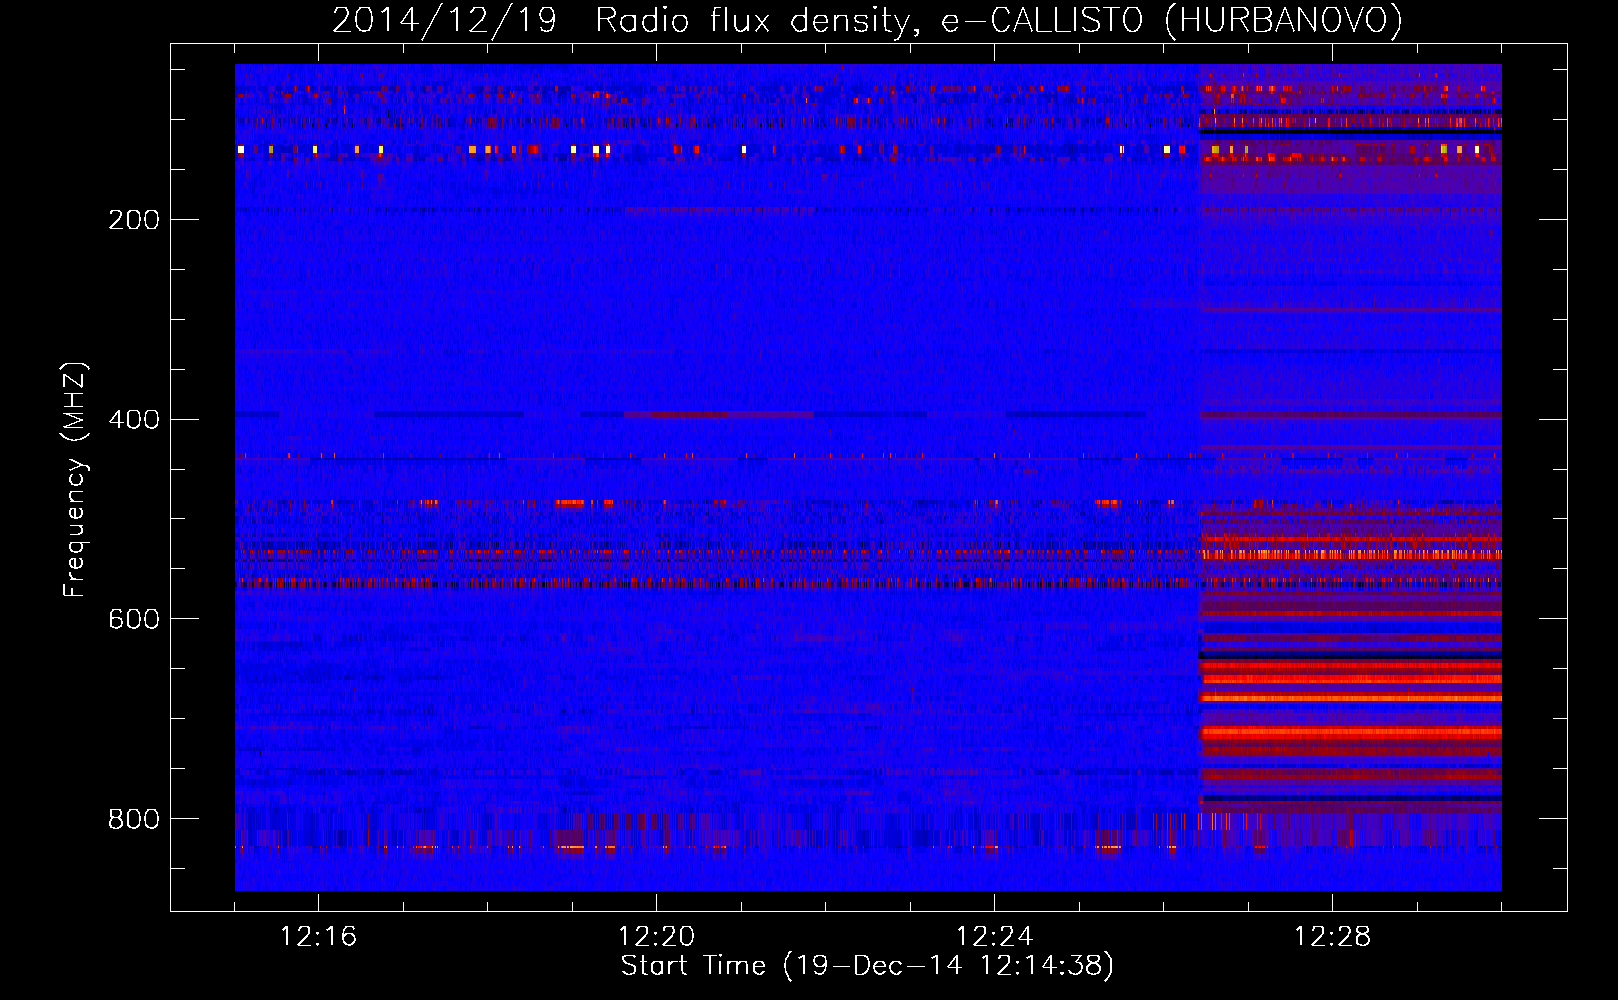Click the 400 frequency tick label
The height and width of the screenshot is (1000, 1618).
coord(134,419)
